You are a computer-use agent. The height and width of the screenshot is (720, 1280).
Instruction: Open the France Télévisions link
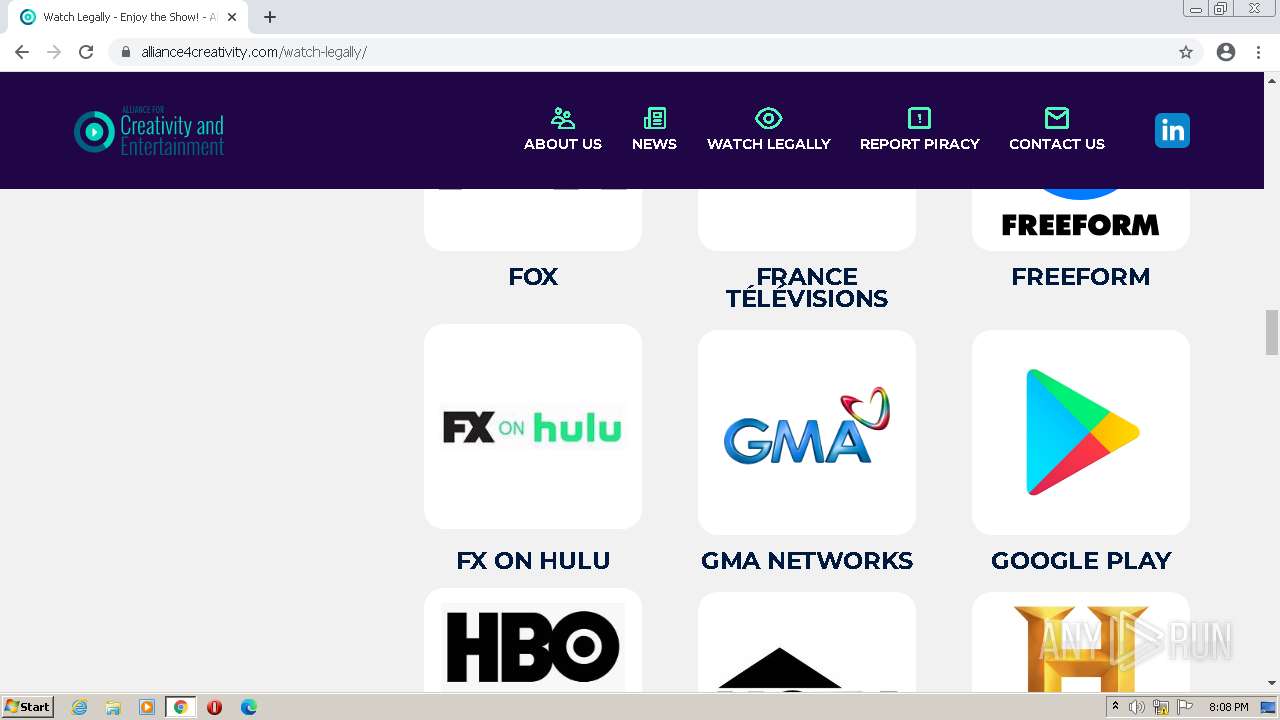807,288
